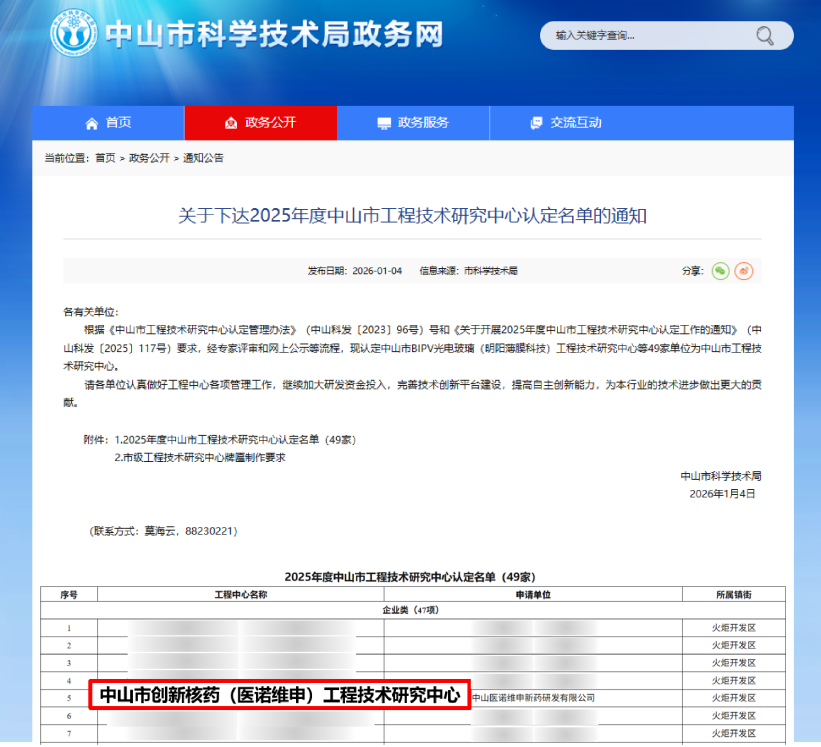Open the 交流互动 navigation tab

click(x=566, y=123)
